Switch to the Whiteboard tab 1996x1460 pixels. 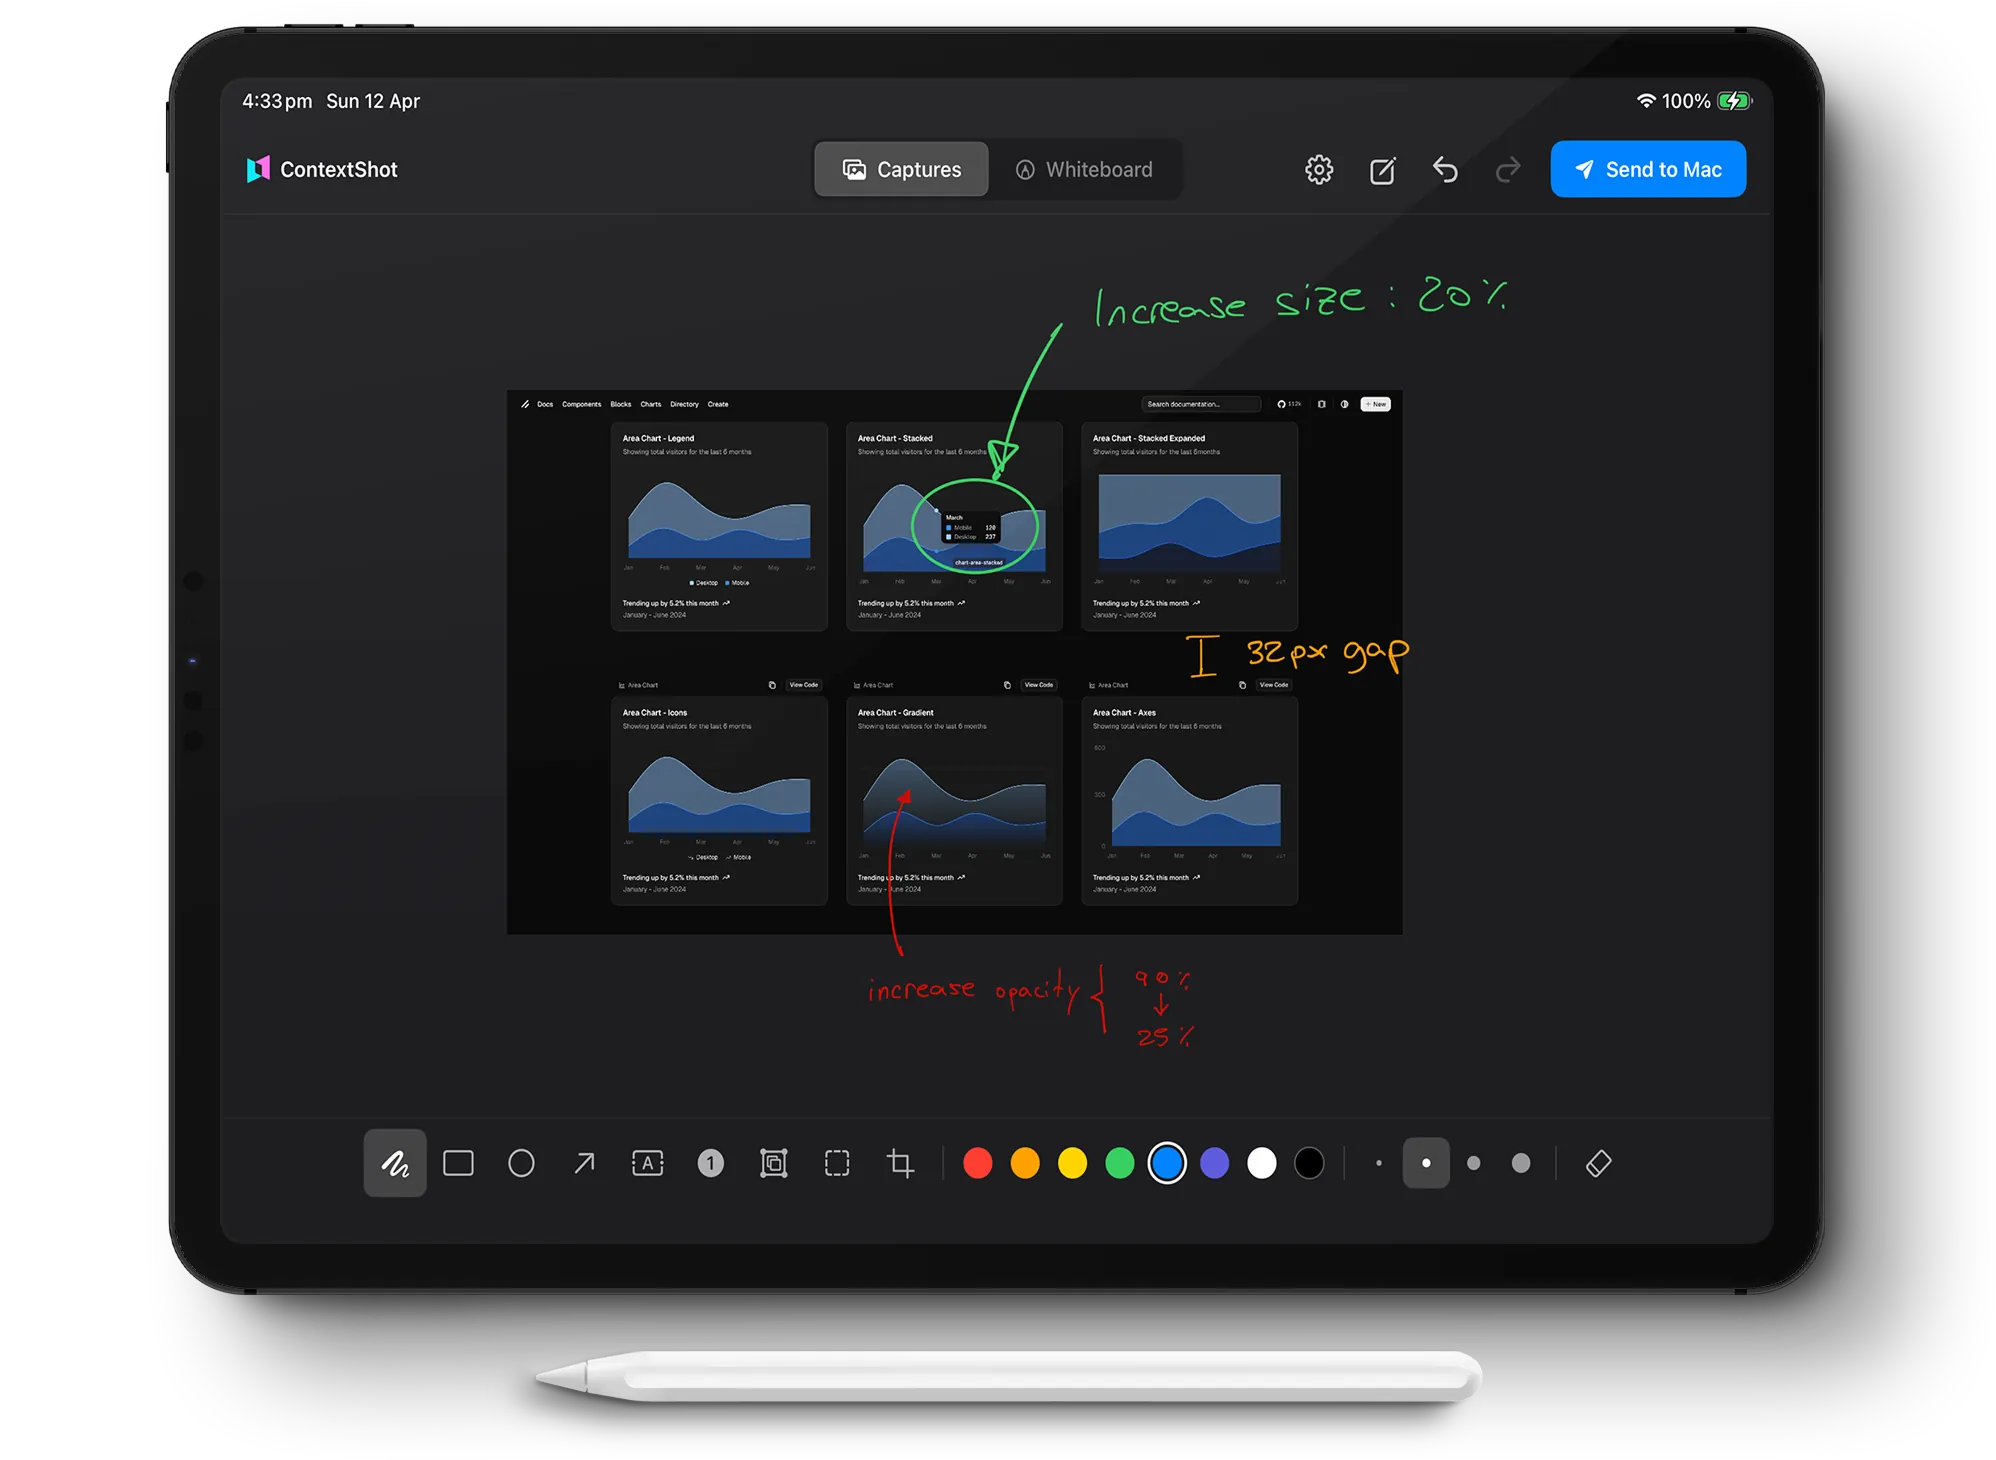coord(1084,169)
